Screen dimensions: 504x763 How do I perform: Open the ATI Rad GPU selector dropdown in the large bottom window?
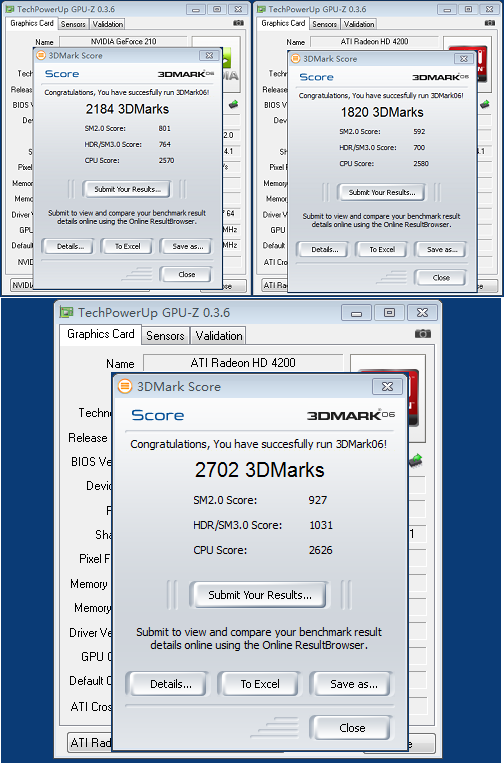pos(90,743)
